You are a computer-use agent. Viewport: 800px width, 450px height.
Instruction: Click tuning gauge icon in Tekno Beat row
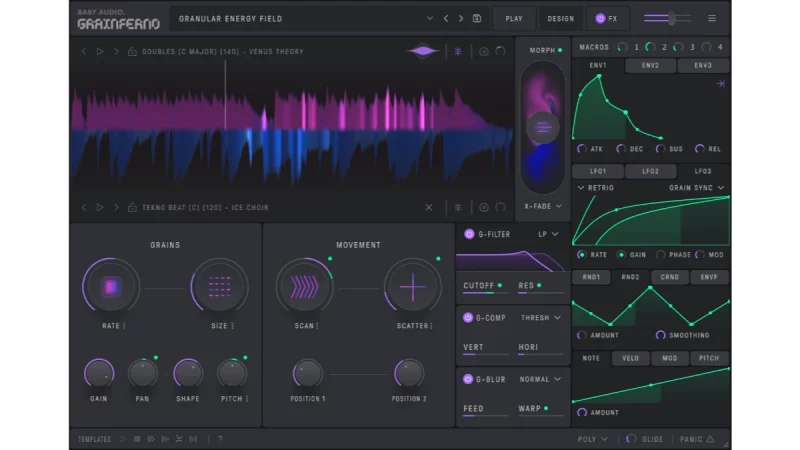[x=484, y=207]
